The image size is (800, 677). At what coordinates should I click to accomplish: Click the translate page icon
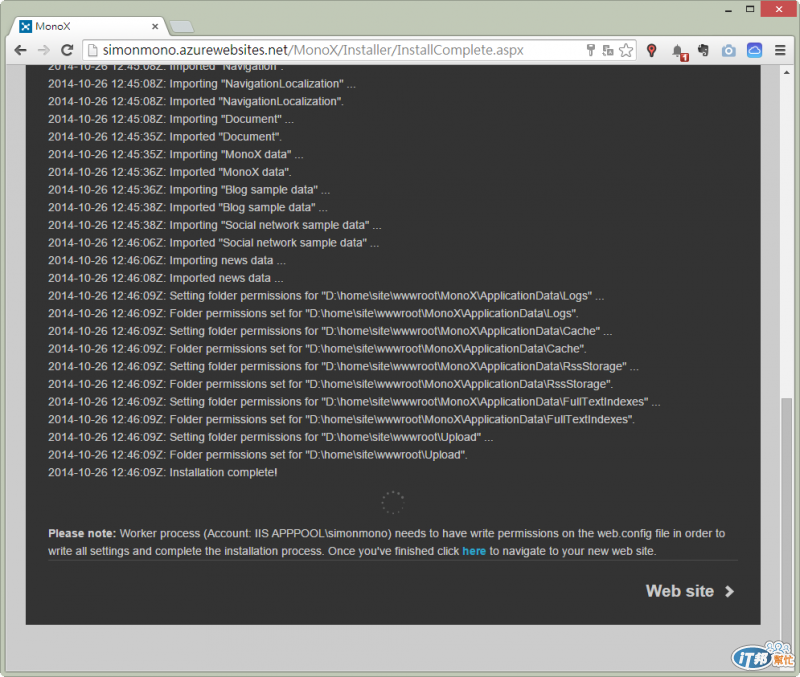click(x=608, y=50)
